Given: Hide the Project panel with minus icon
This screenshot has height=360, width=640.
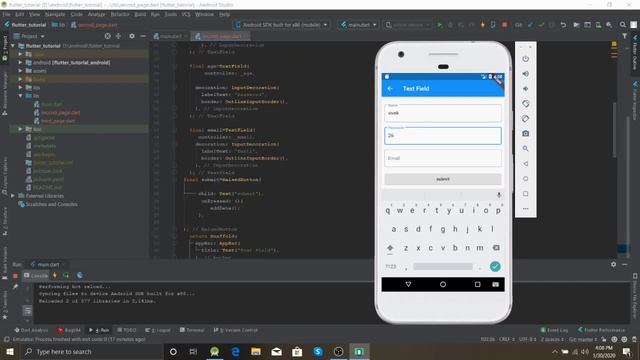Looking at the screenshot, I should click(x=143, y=36).
